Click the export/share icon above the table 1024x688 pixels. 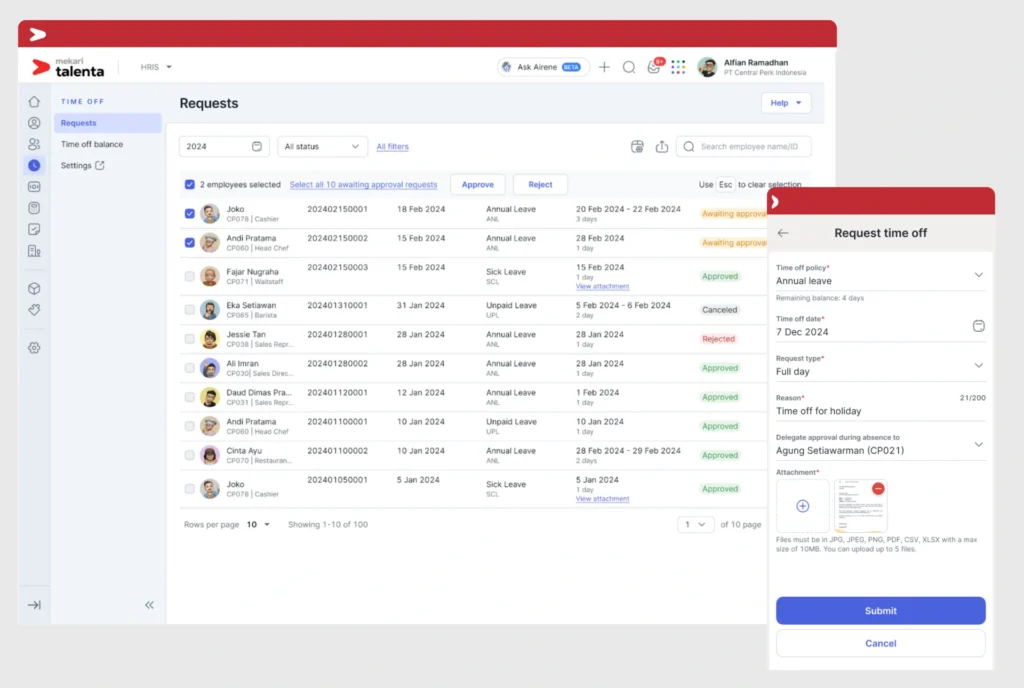point(662,146)
